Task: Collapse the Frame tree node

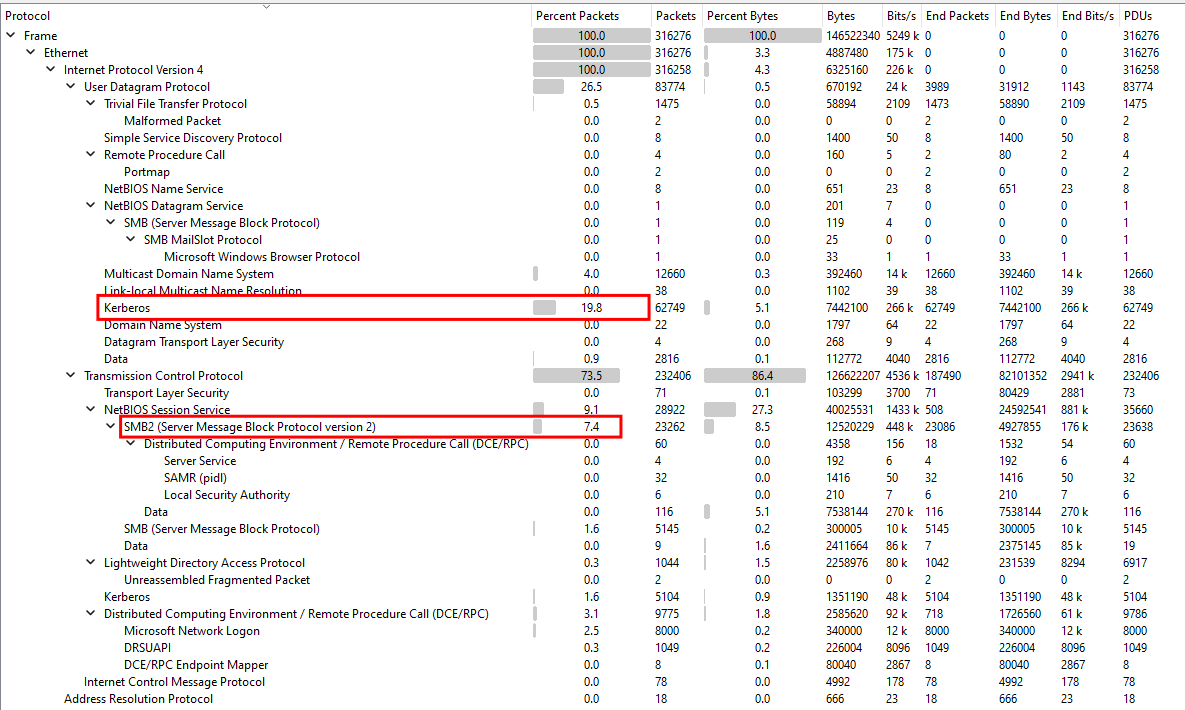Action: pos(11,36)
